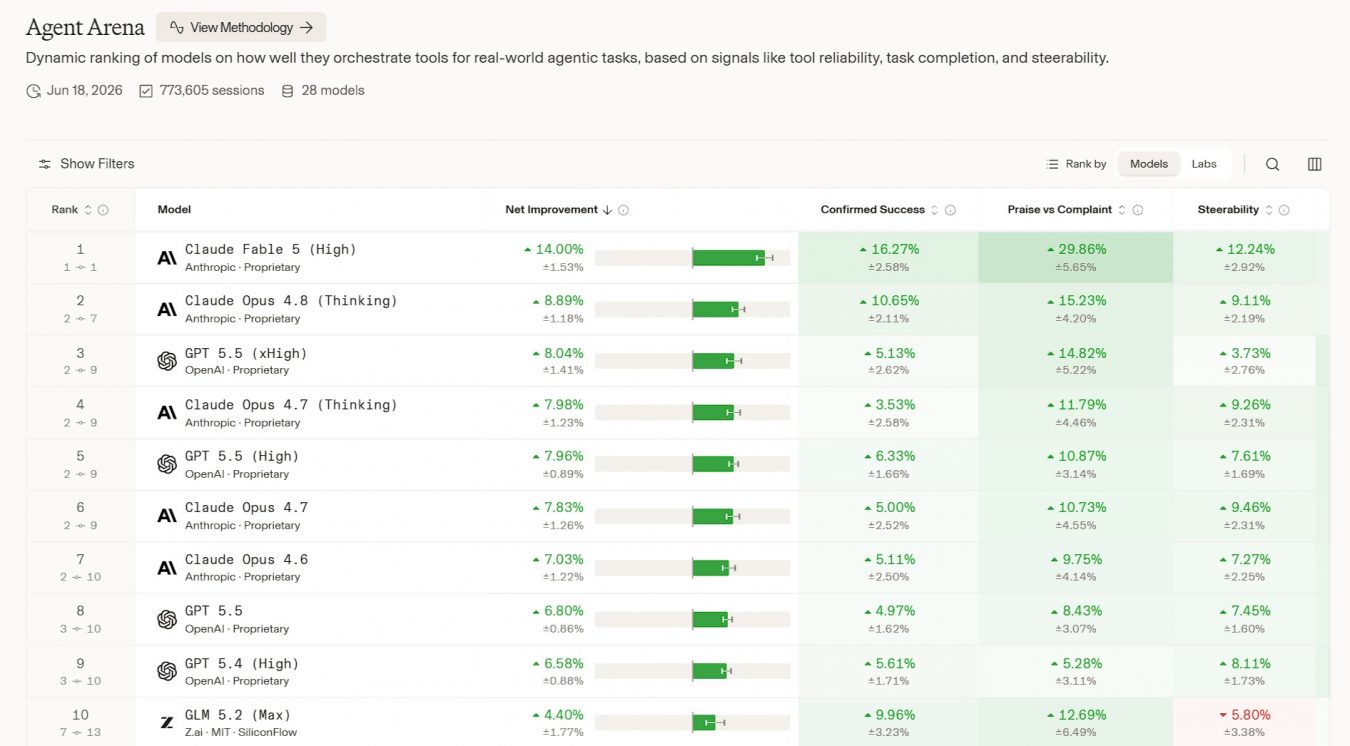
Task: Expand the Show Filters panel
Action: 86,164
